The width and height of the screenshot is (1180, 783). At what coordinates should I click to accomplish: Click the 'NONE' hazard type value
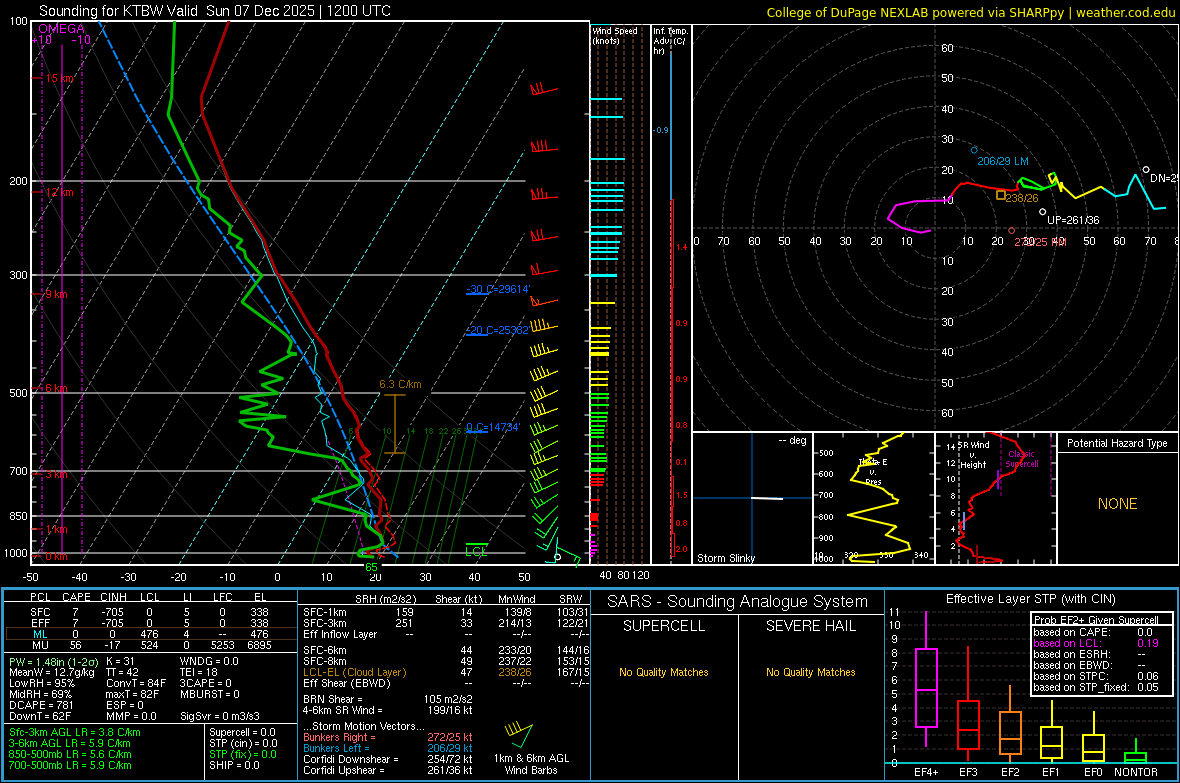point(1118,504)
